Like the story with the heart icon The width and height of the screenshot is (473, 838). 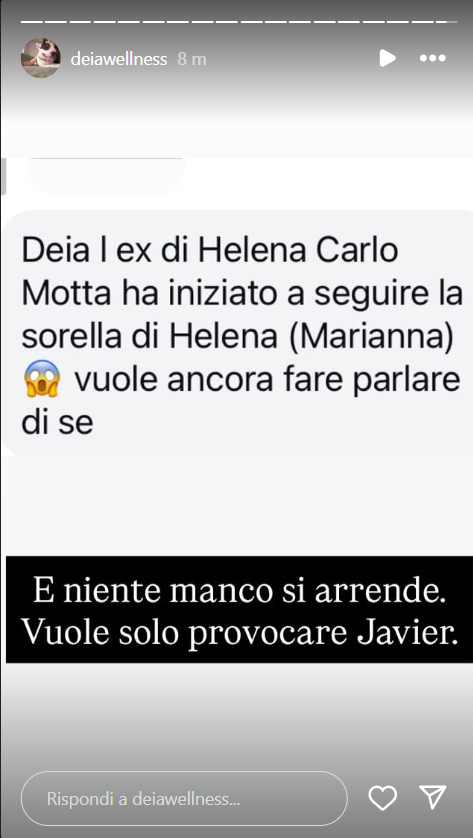[x=383, y=798]
